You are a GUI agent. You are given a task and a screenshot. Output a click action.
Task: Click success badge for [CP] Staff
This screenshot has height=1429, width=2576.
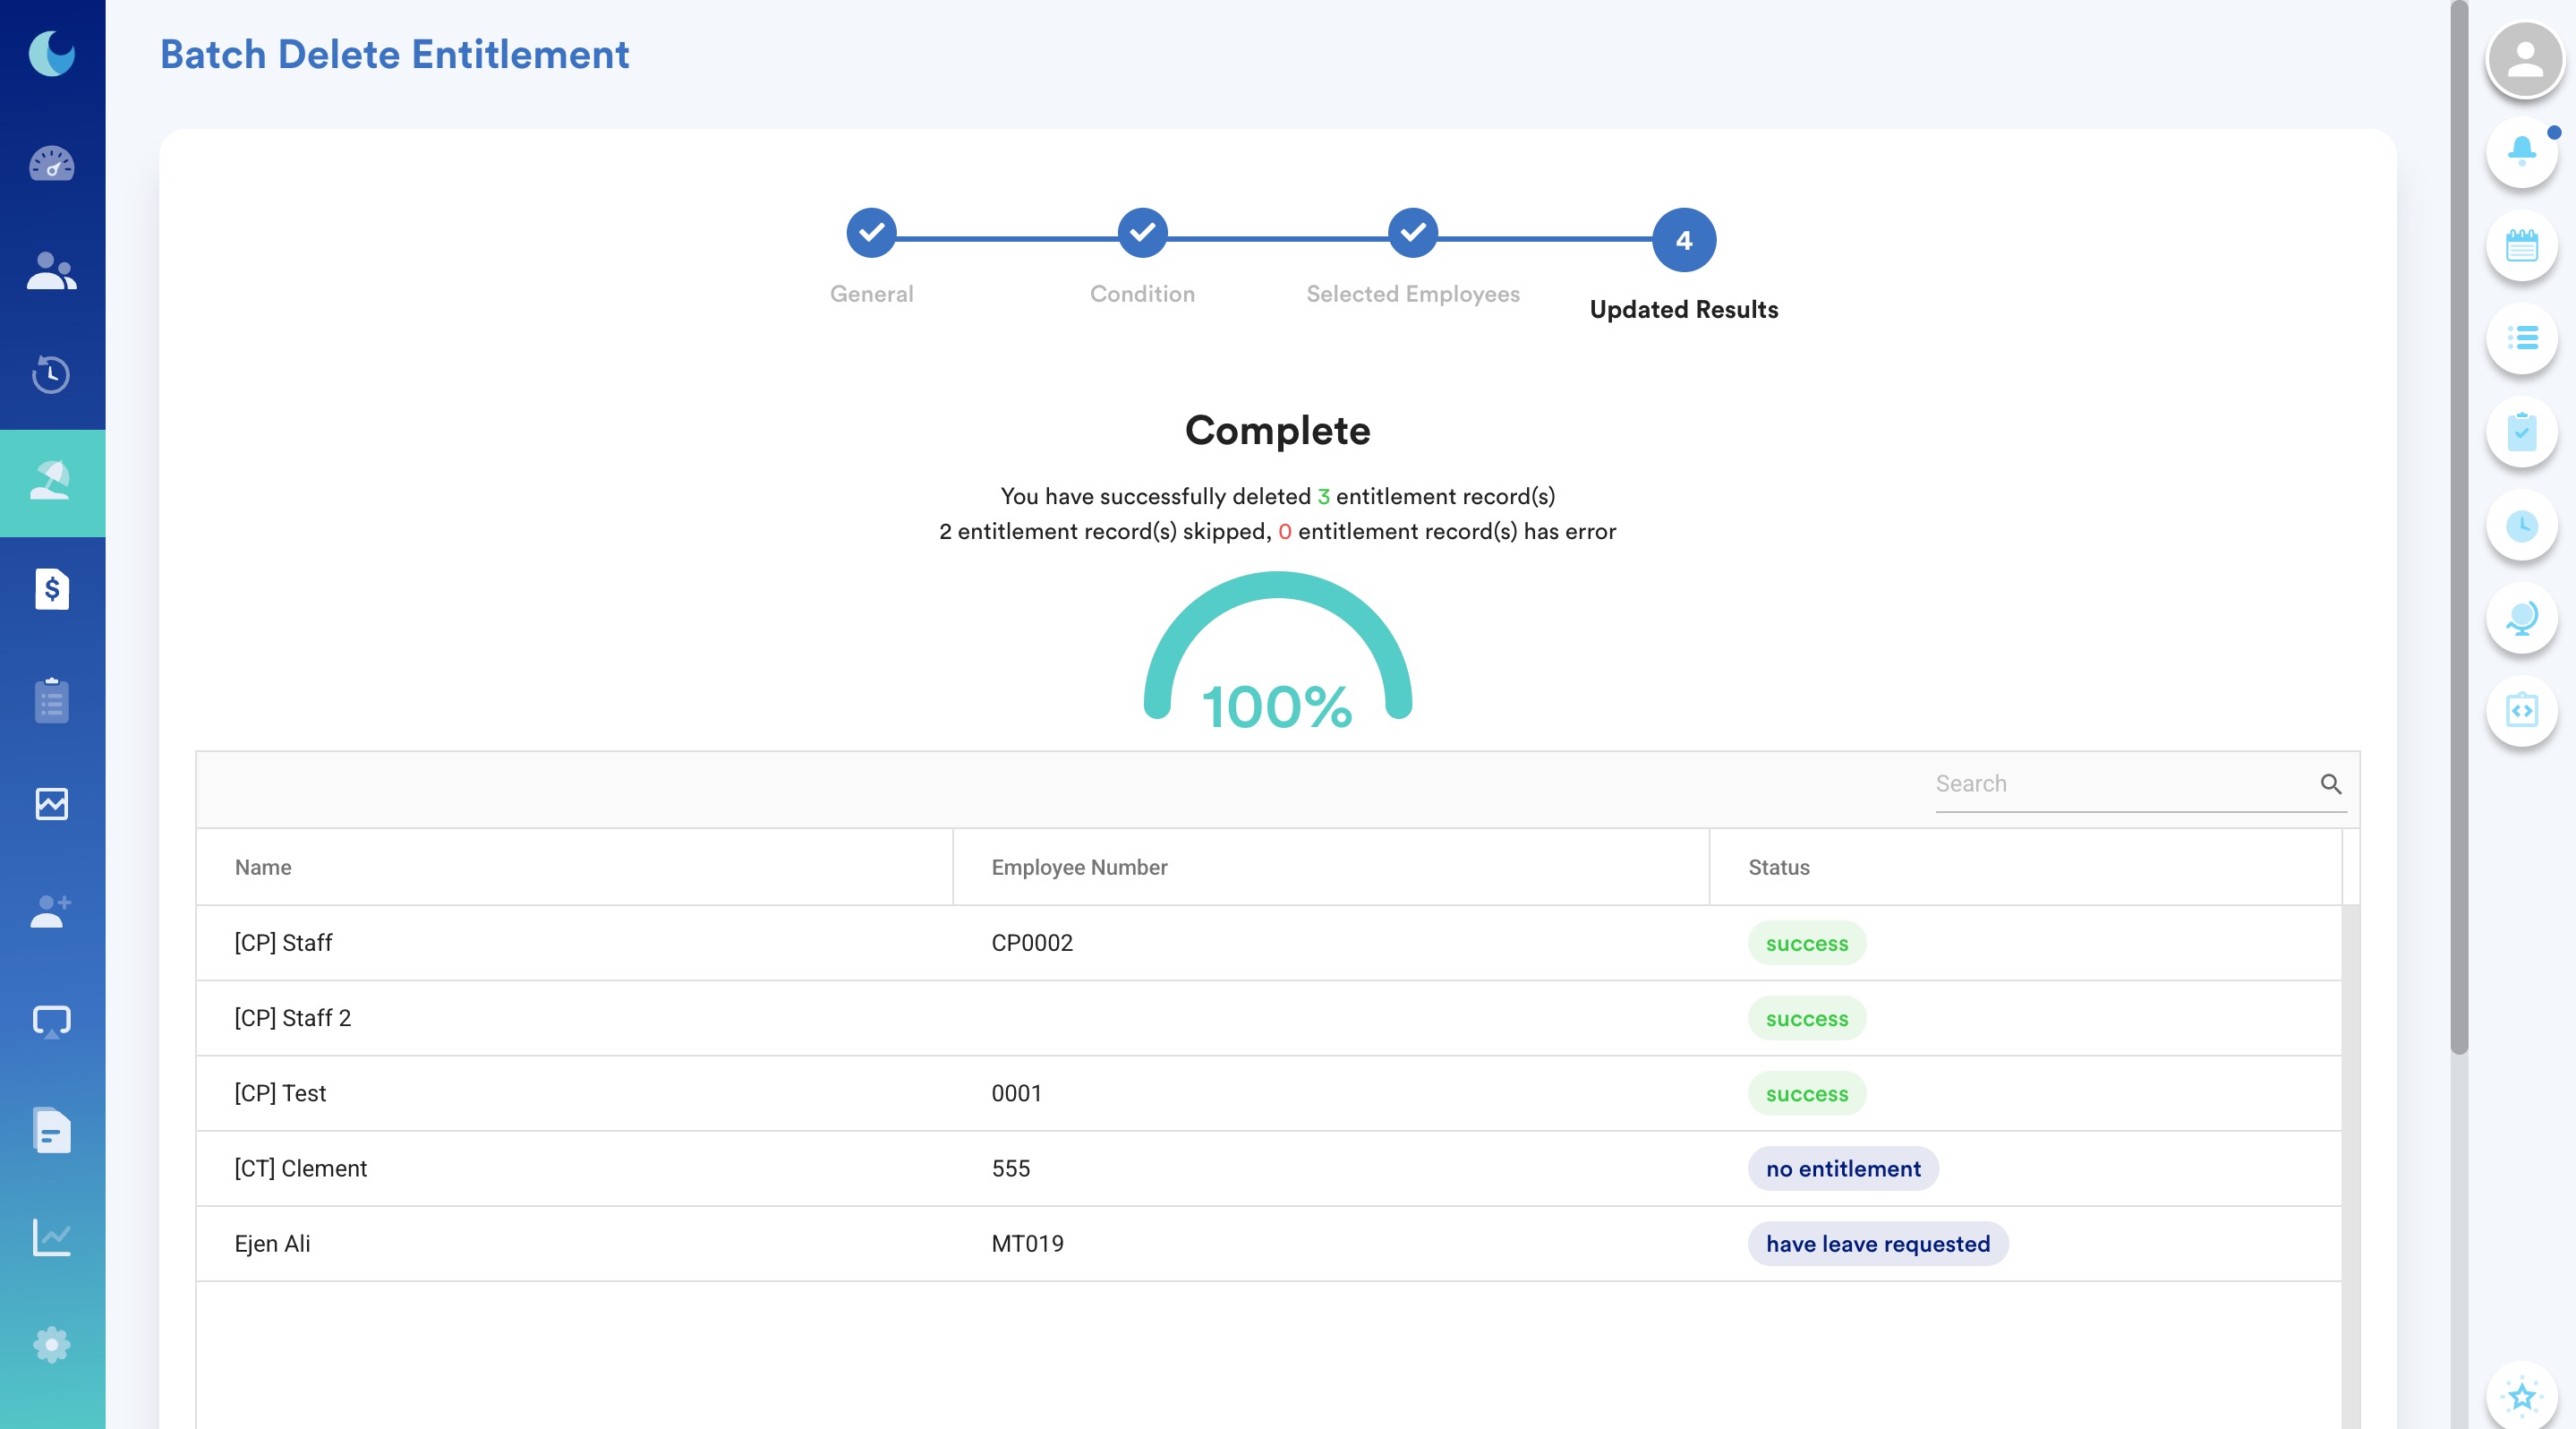(x=1806, y=943)
